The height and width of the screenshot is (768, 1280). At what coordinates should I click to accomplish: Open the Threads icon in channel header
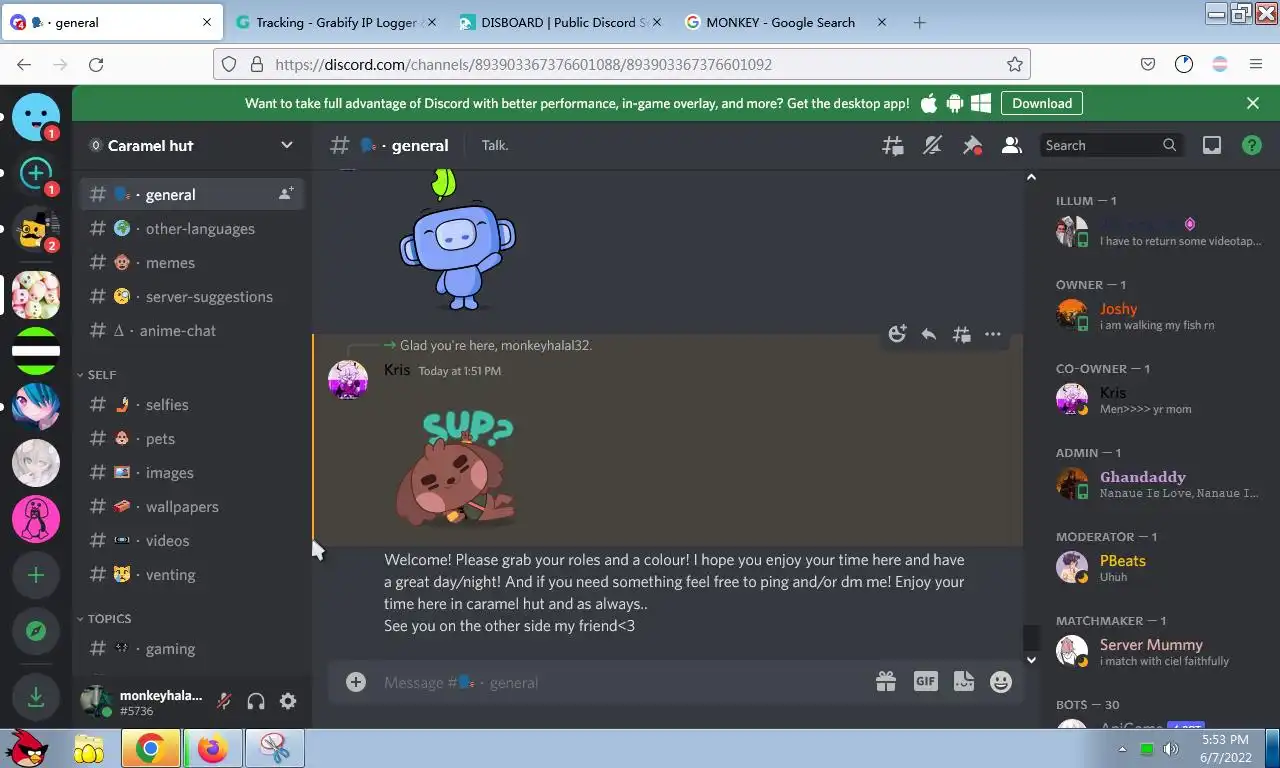892,146
